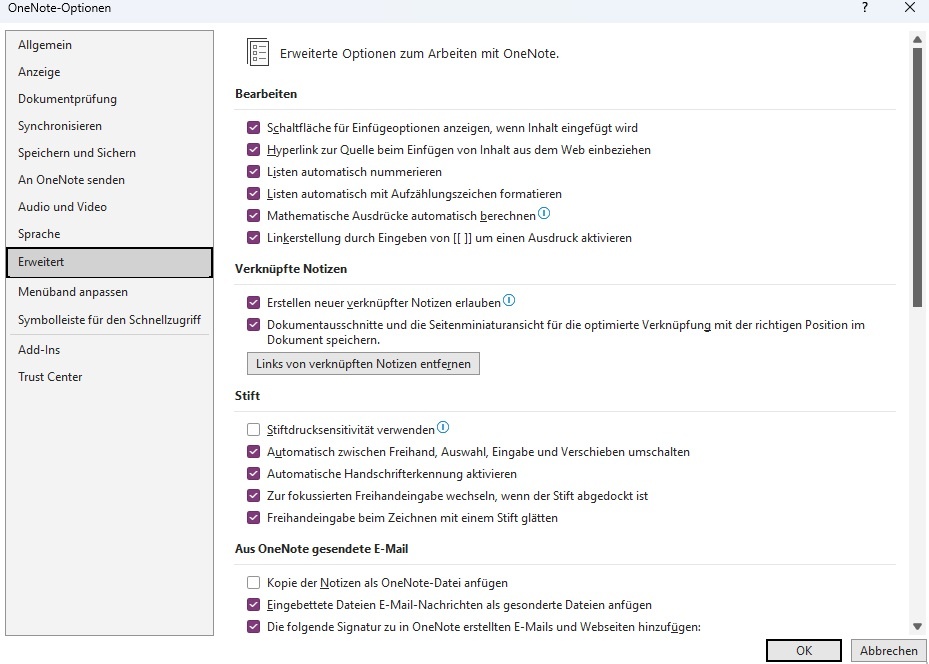This screenshot has height=664, width=929.
Task: Select An OneNote senden category
Action: [x=109, y=179]
